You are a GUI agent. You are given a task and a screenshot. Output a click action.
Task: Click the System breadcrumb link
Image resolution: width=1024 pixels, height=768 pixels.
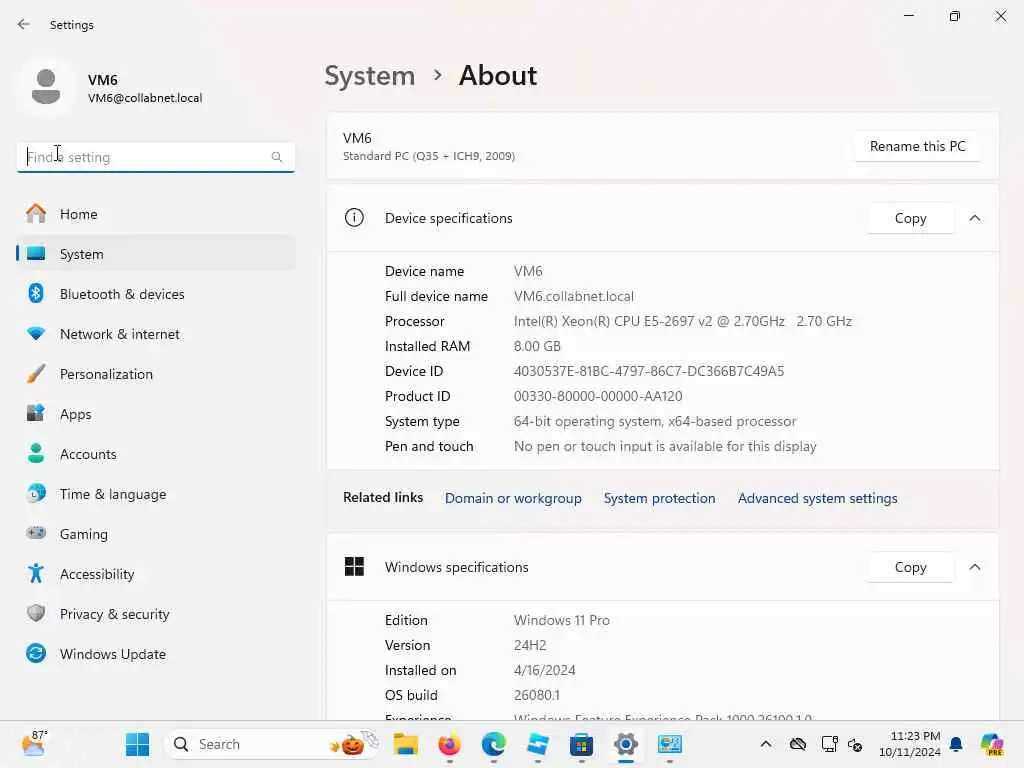[370, 76]
